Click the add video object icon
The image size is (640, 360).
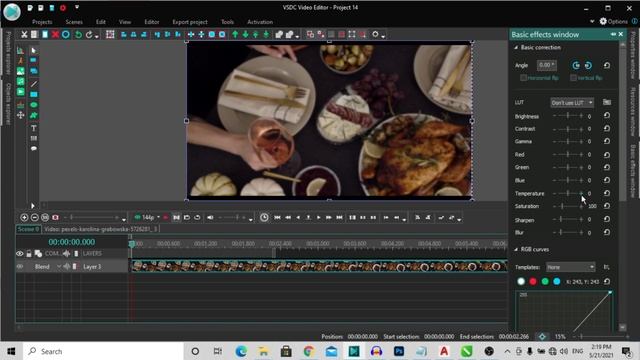(x=20, y=92)
